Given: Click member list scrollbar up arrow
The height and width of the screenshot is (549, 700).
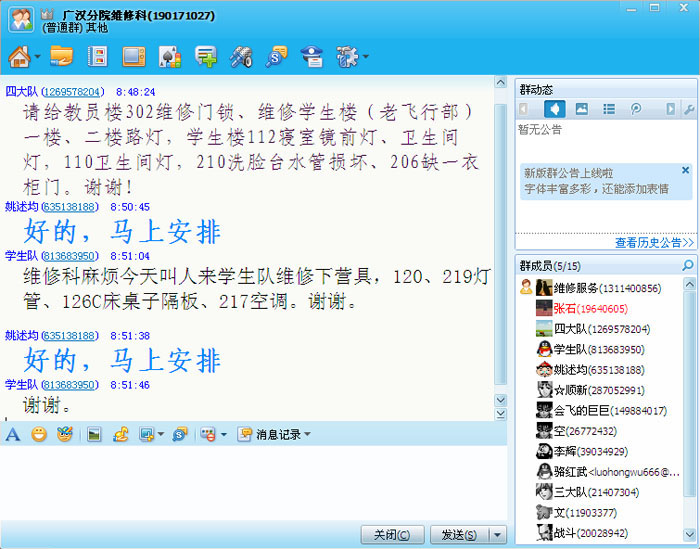Looking at the screenshot, I should coord(689,284).
